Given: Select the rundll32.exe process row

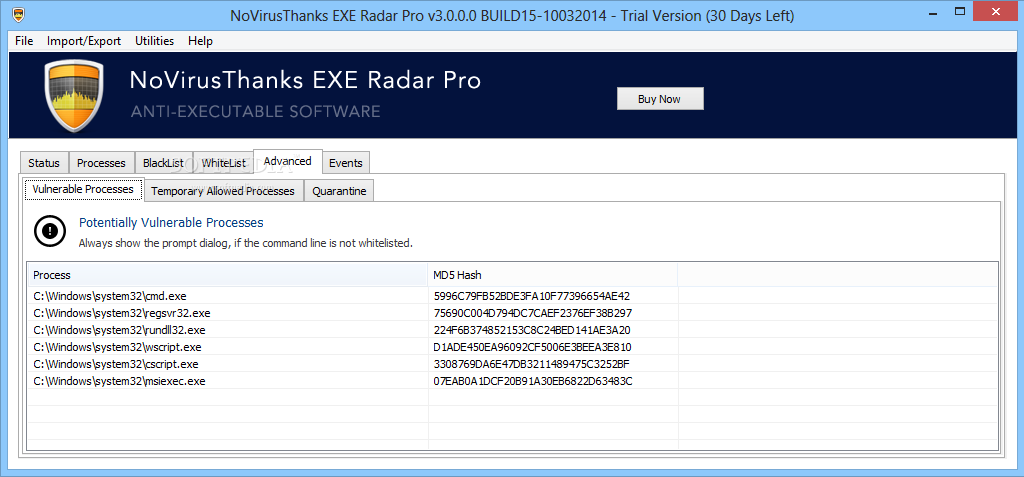Looking at the screenshot, I should coord(512,330).
